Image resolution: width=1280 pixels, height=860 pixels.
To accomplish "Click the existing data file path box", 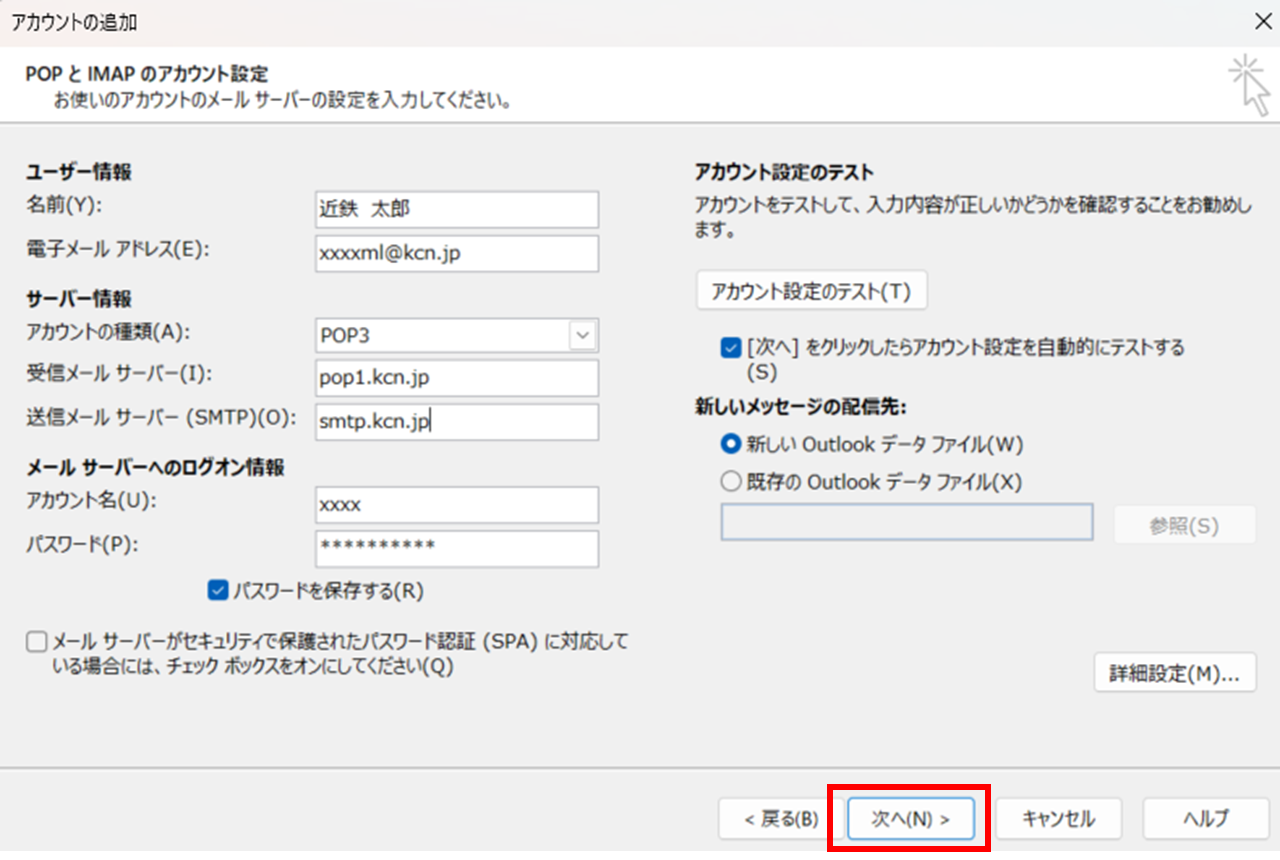I will (905, 522).
